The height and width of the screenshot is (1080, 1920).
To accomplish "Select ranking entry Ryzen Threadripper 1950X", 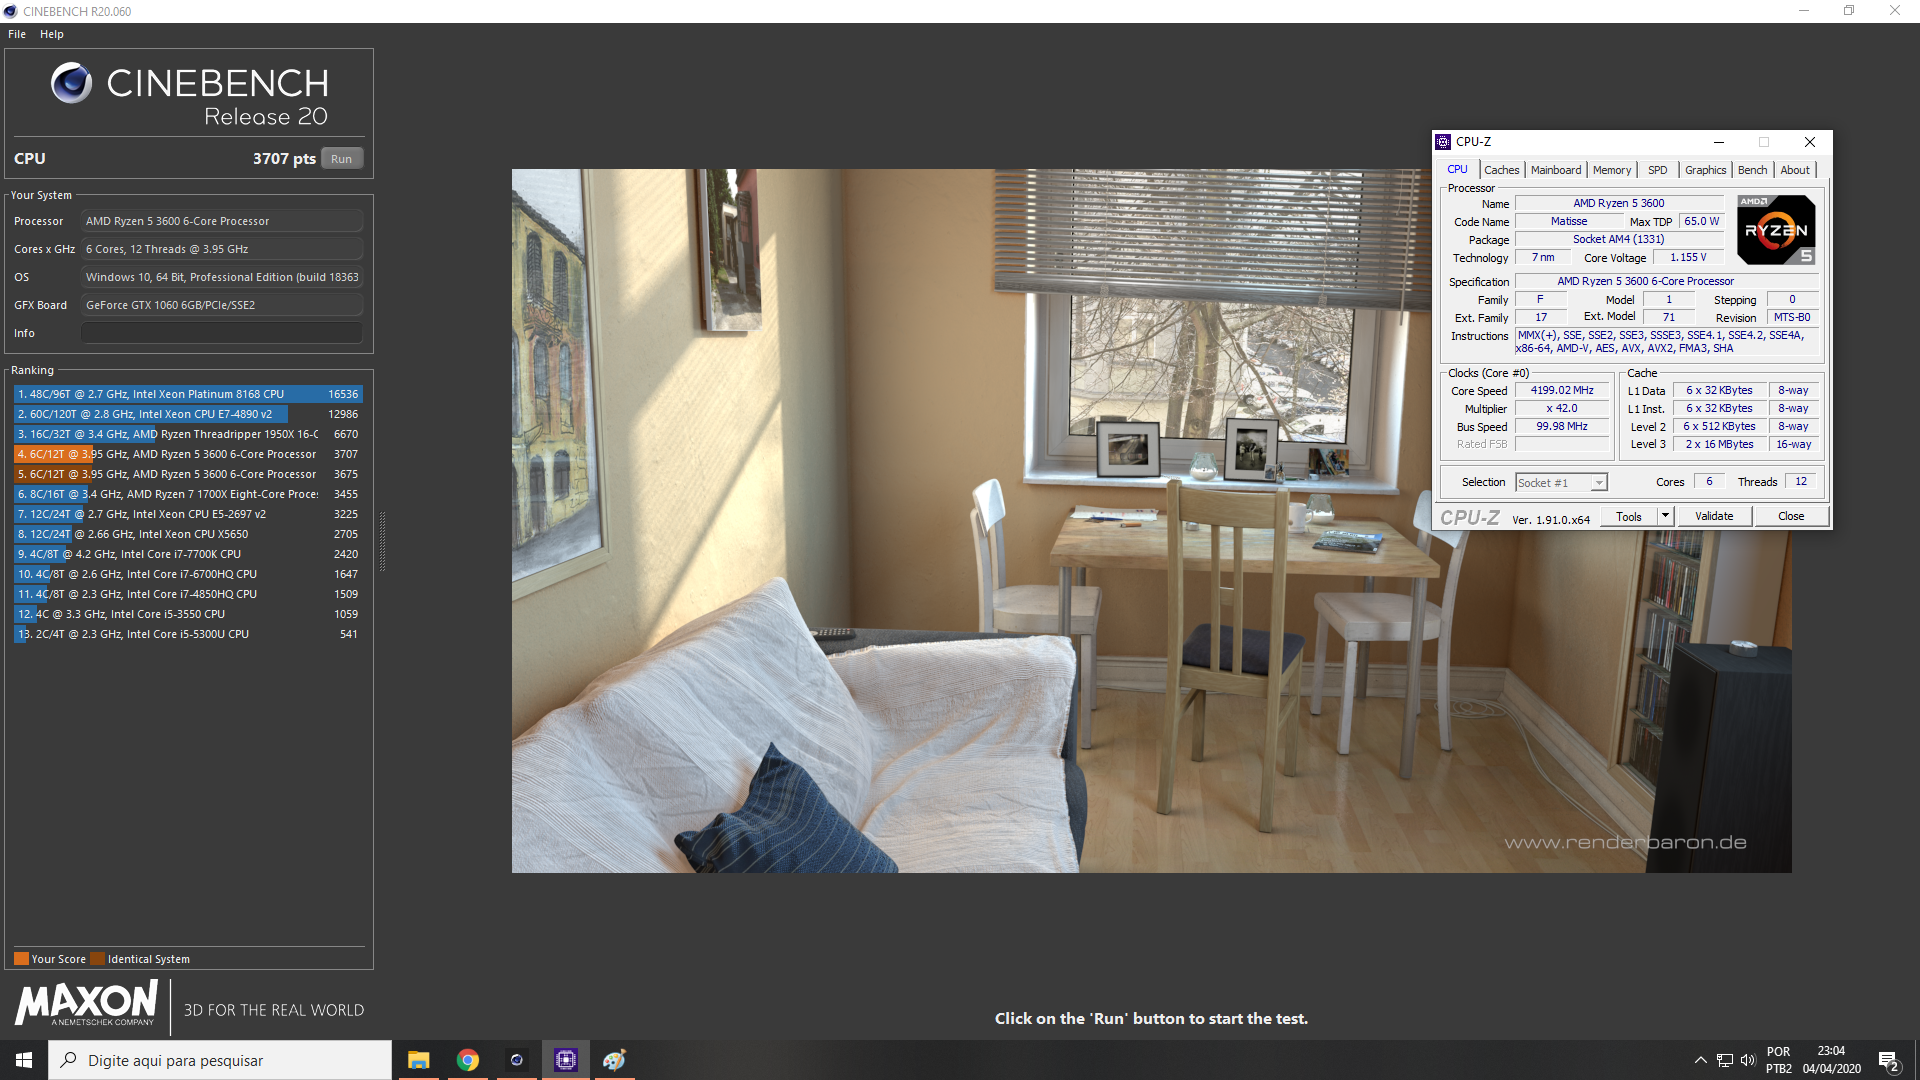I will pyautogui.click(x=188, y=434).
